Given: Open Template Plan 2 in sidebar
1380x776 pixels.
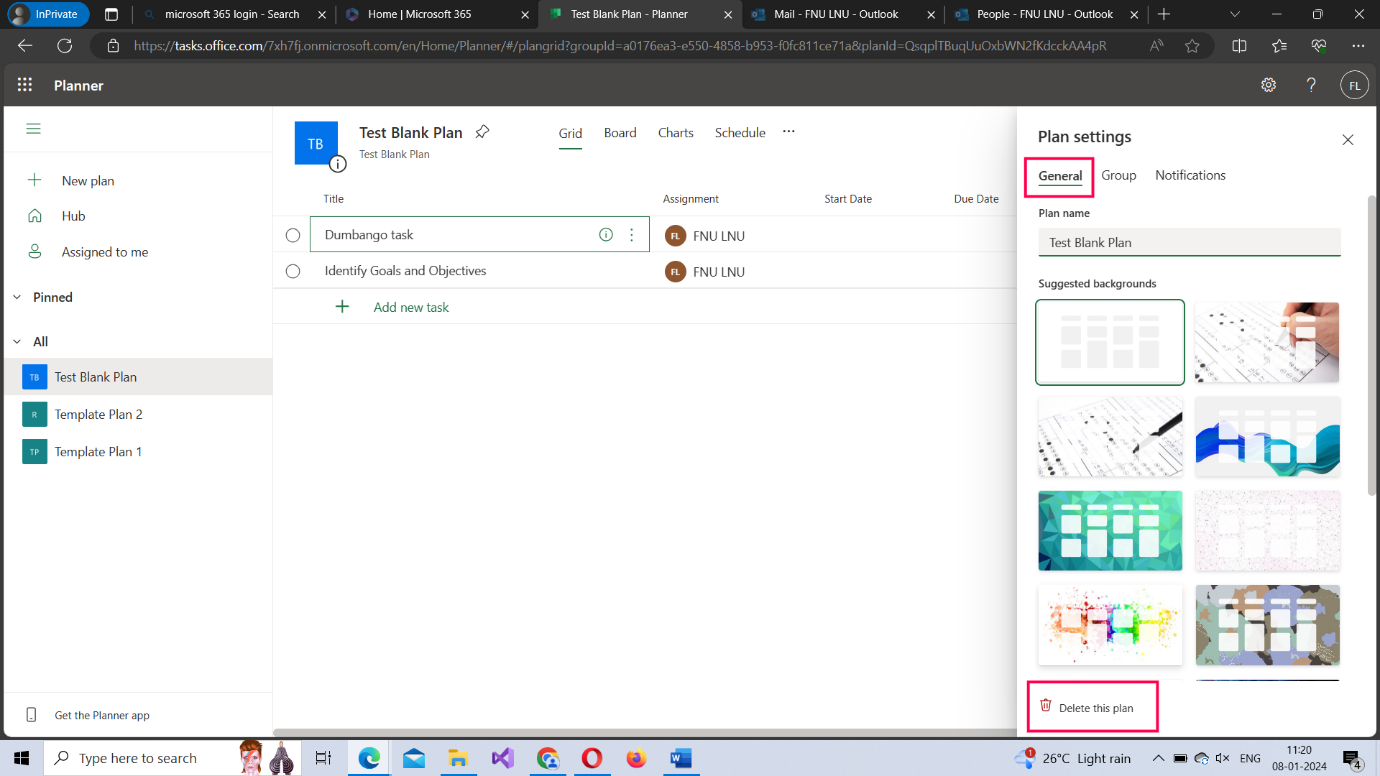Looking at the screenshot, I should click(x=137, y=414).
